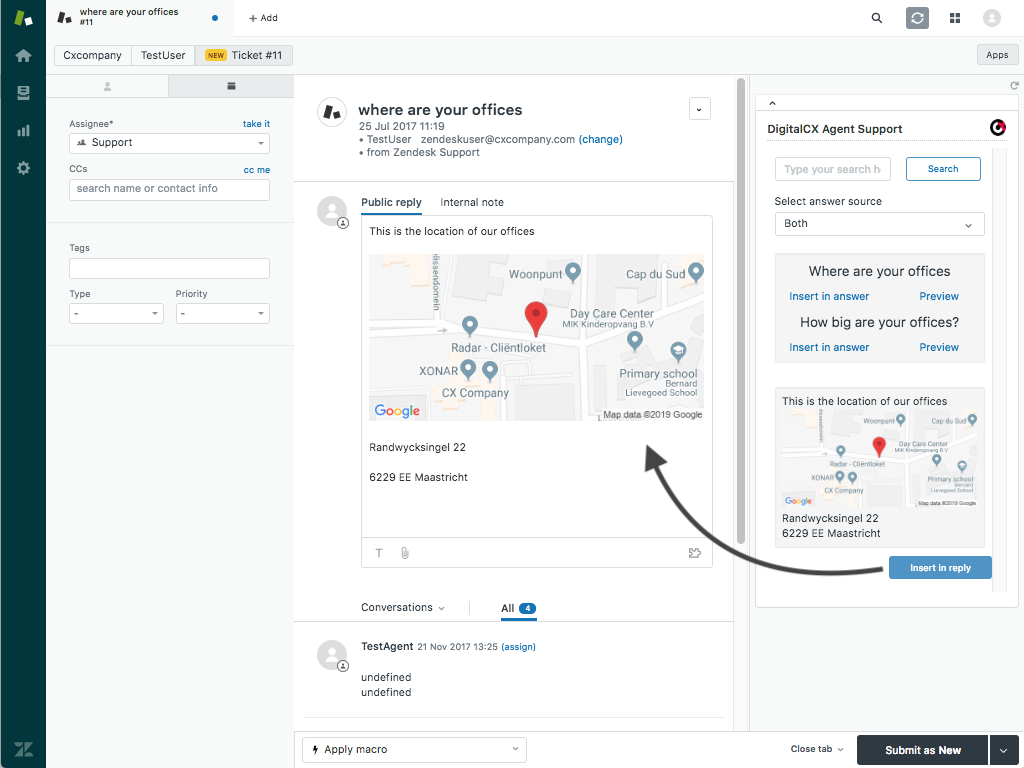Open the Select answer source dropdown
This screenshot has height=768, width=1024.
(x=879, y=224)
